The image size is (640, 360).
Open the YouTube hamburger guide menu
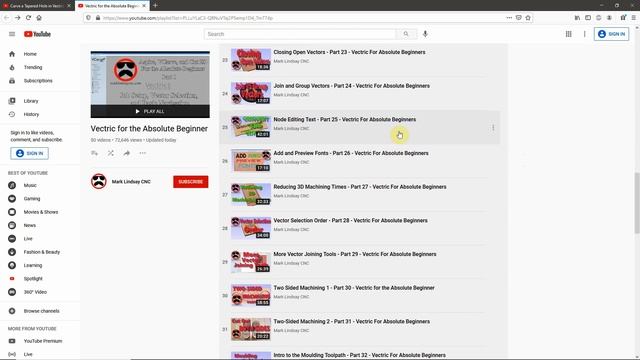(12, 34)
